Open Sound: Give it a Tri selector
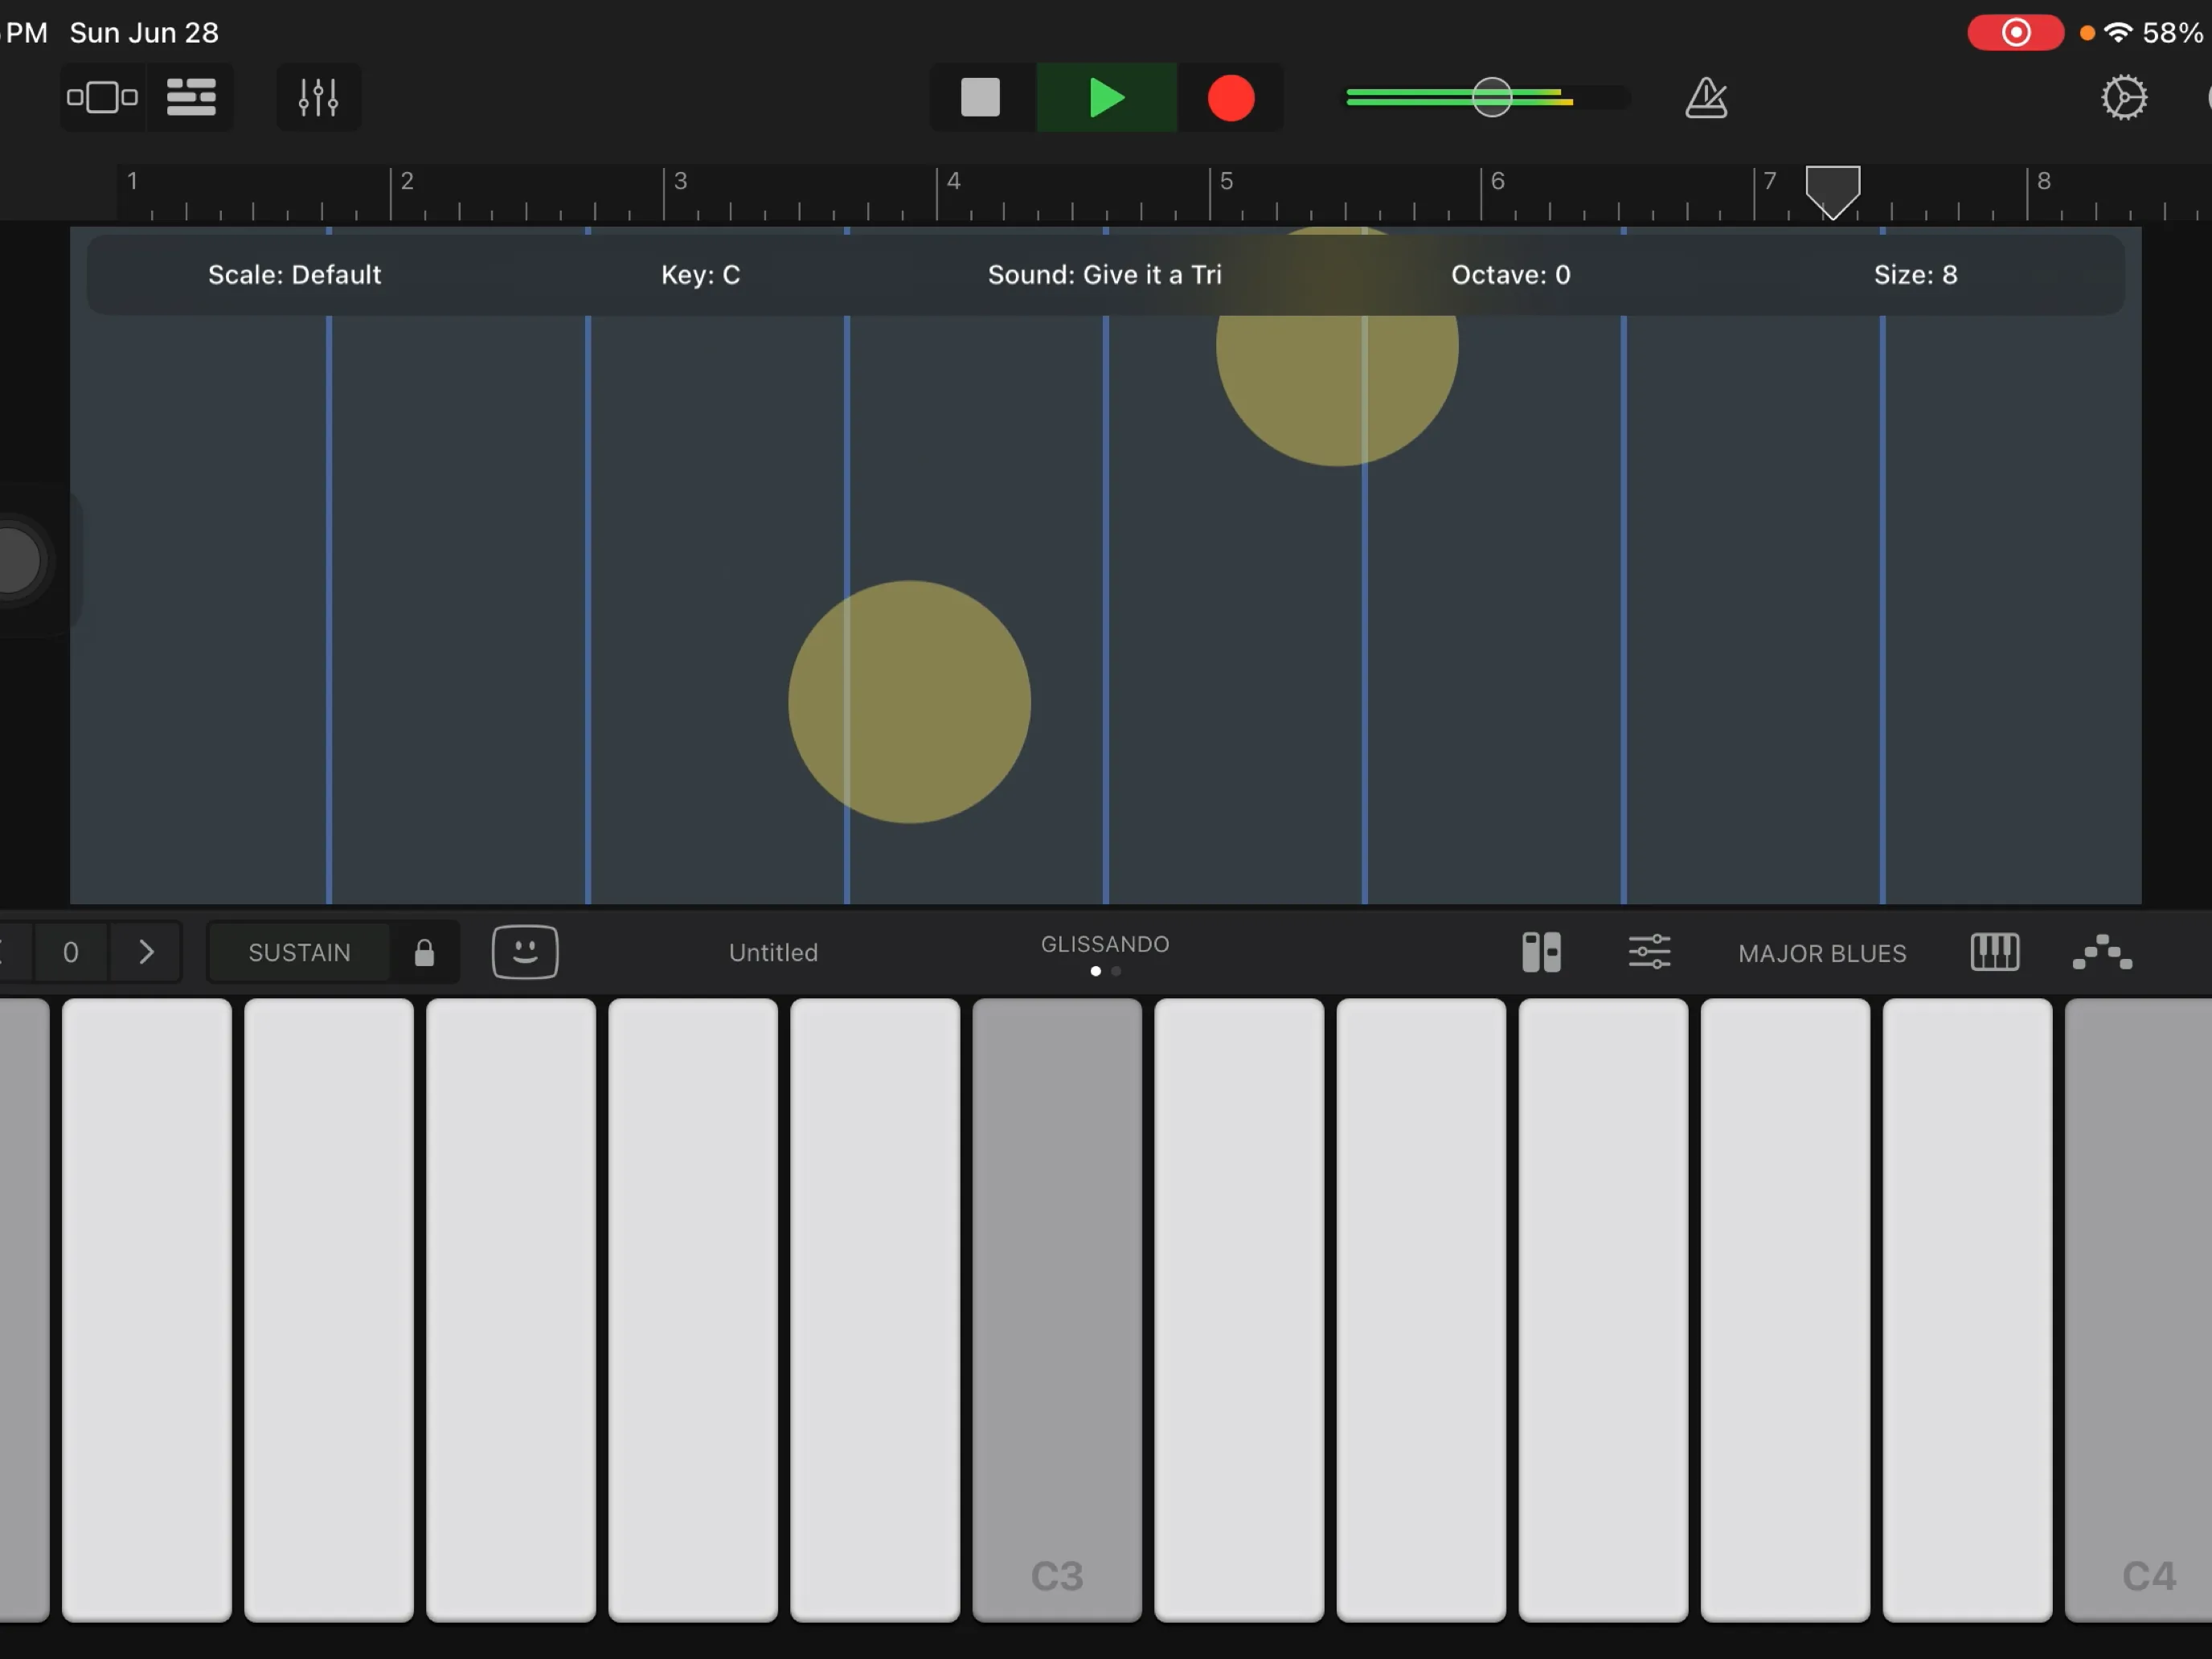The image size is (2212, 1659). click(1105, 275)
